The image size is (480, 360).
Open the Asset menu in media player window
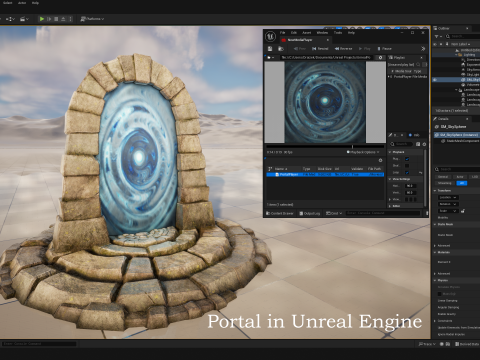[306, 33]
